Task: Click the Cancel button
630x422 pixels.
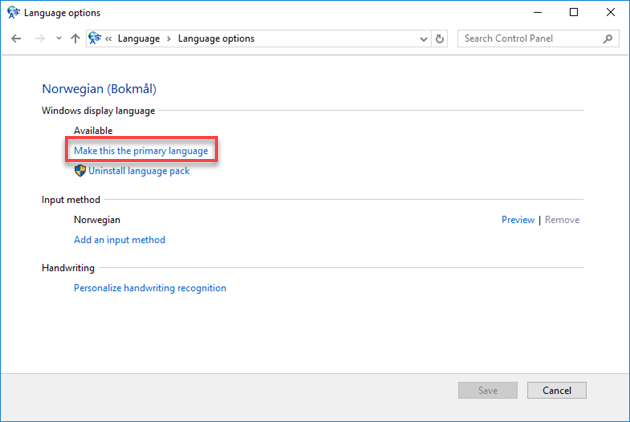Action: click(x=557, y=390)
